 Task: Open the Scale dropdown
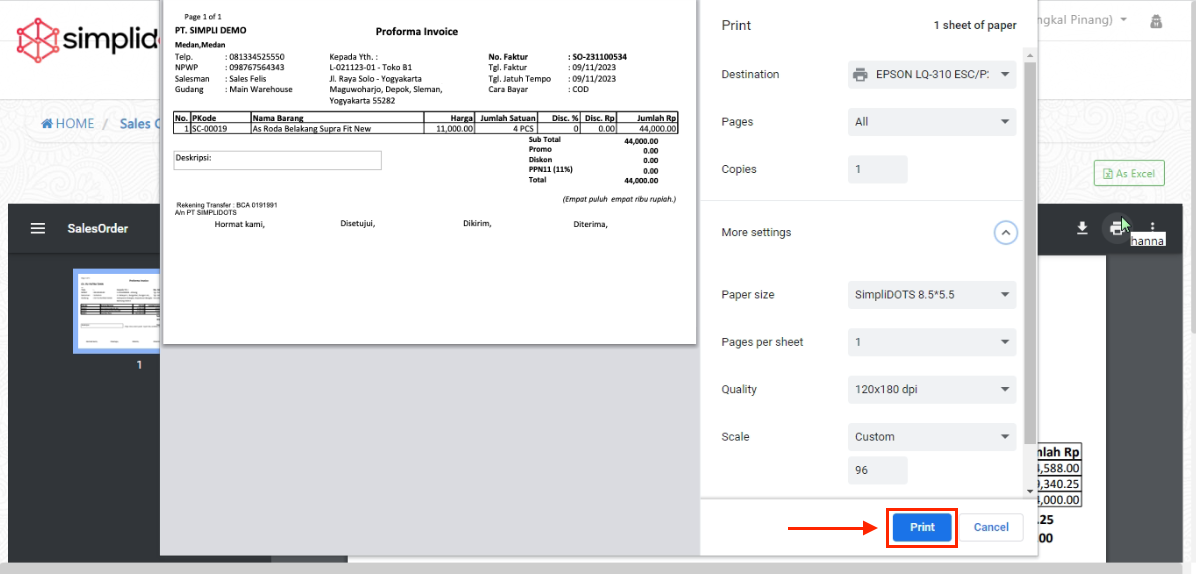click(x=931, y=437)
